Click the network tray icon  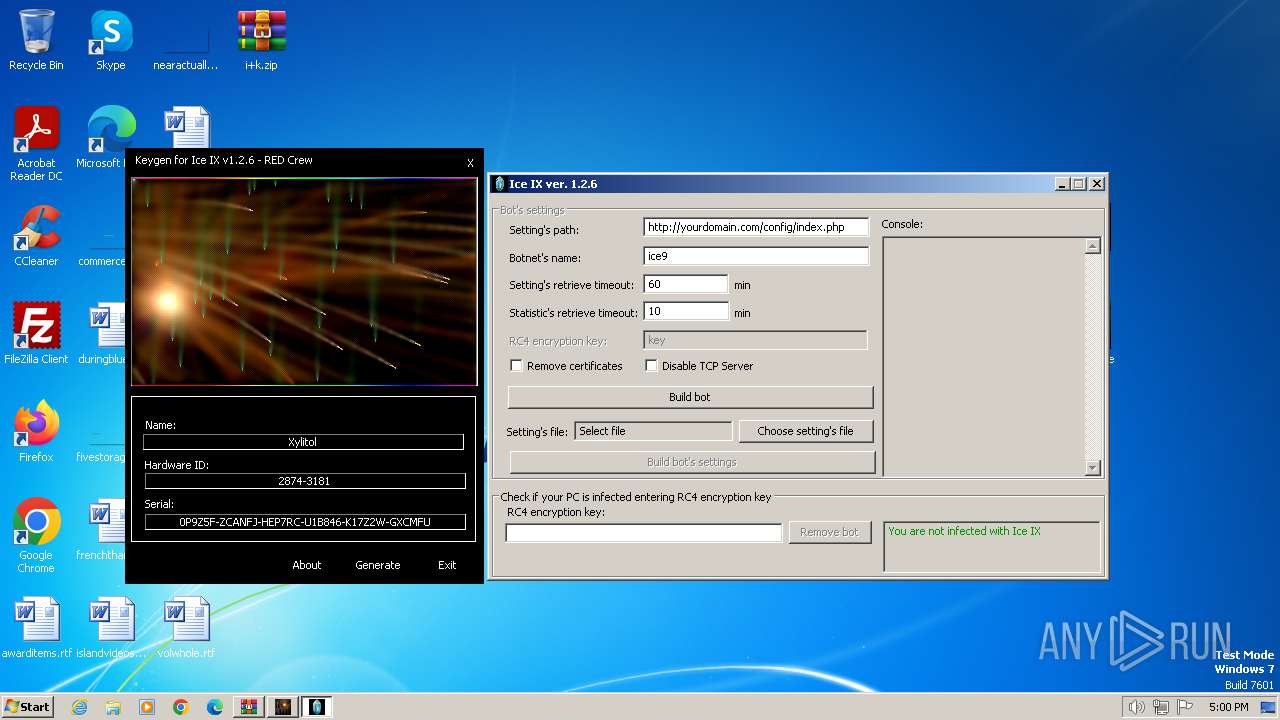[1161, 707]
